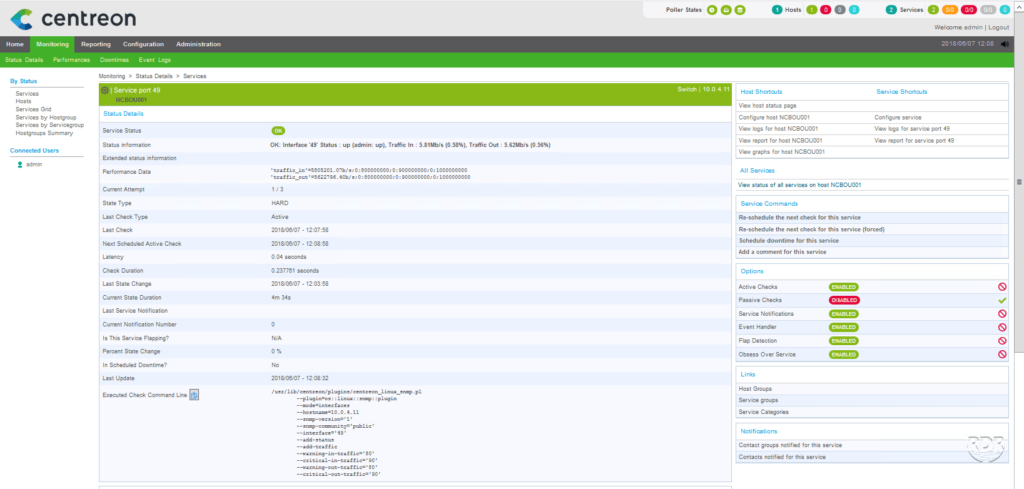This screenshot has height=489, width=1024.
Task: Click the ENABLED badge for Flap Detection
Action: pyautogui.click(x=844, y=341)
